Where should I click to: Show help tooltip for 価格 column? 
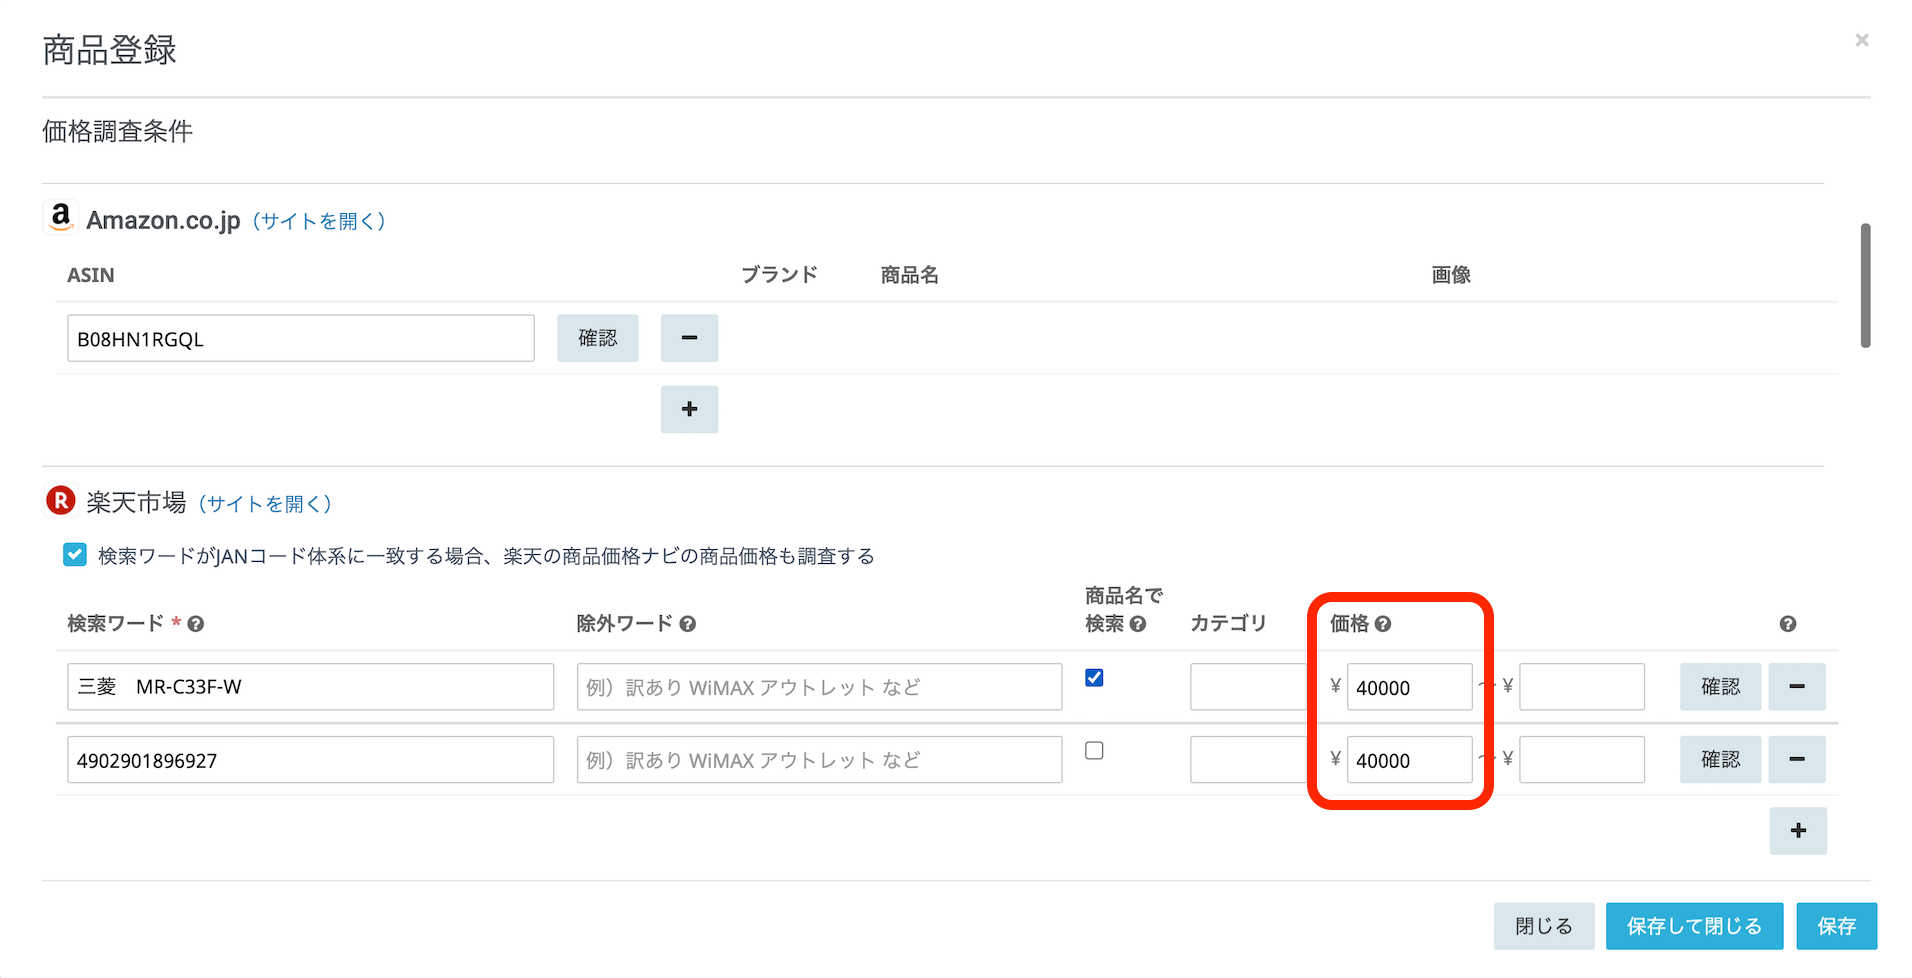coord(1383,624)
